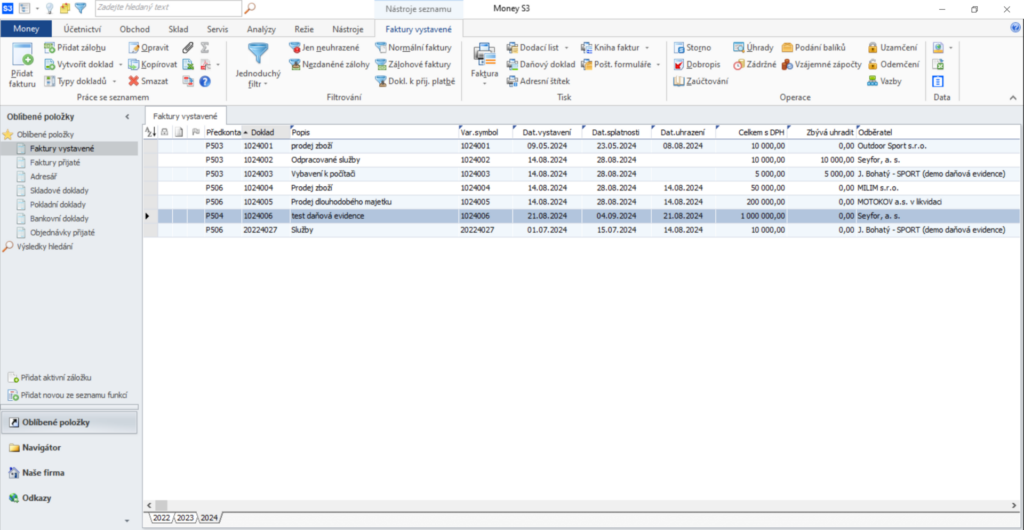This screenshot has width=1024, height=530.
Task: Click the paperclip attachment icon
Action: 187,47
